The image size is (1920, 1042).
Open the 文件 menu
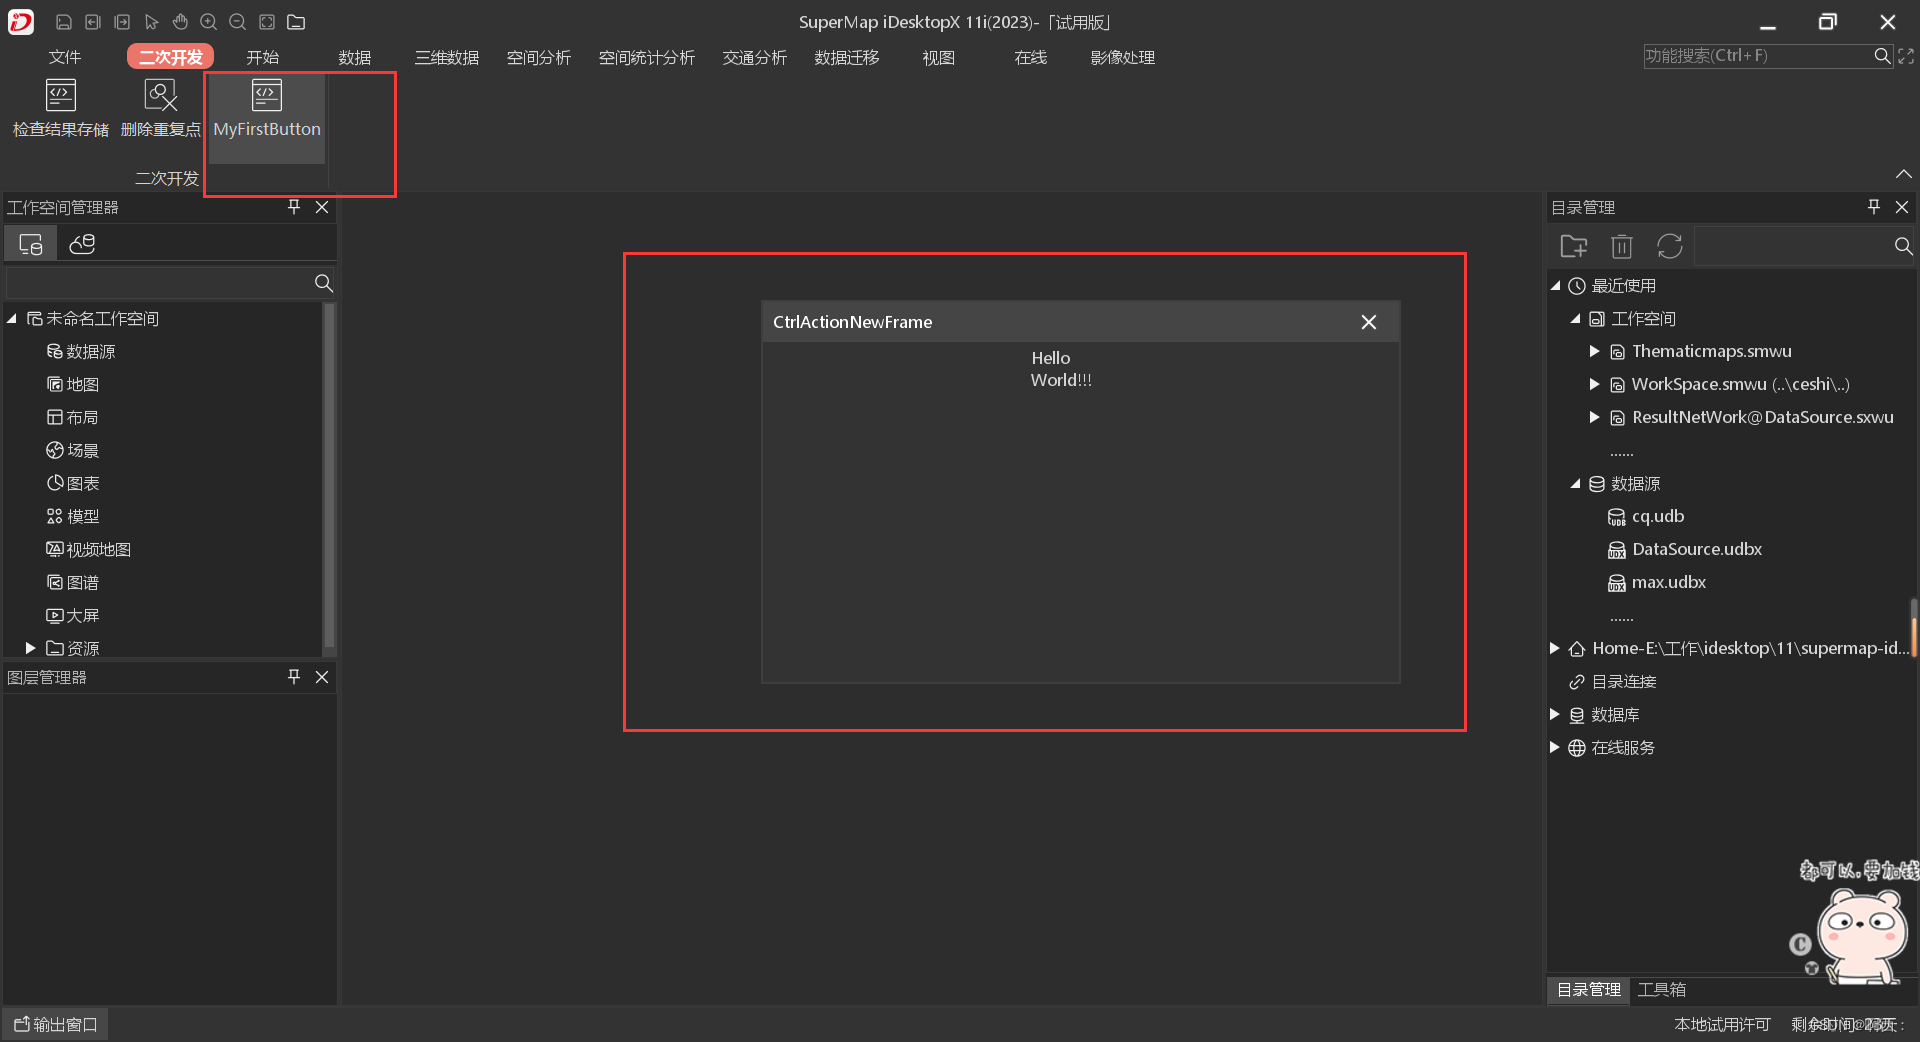pos(65,58)
